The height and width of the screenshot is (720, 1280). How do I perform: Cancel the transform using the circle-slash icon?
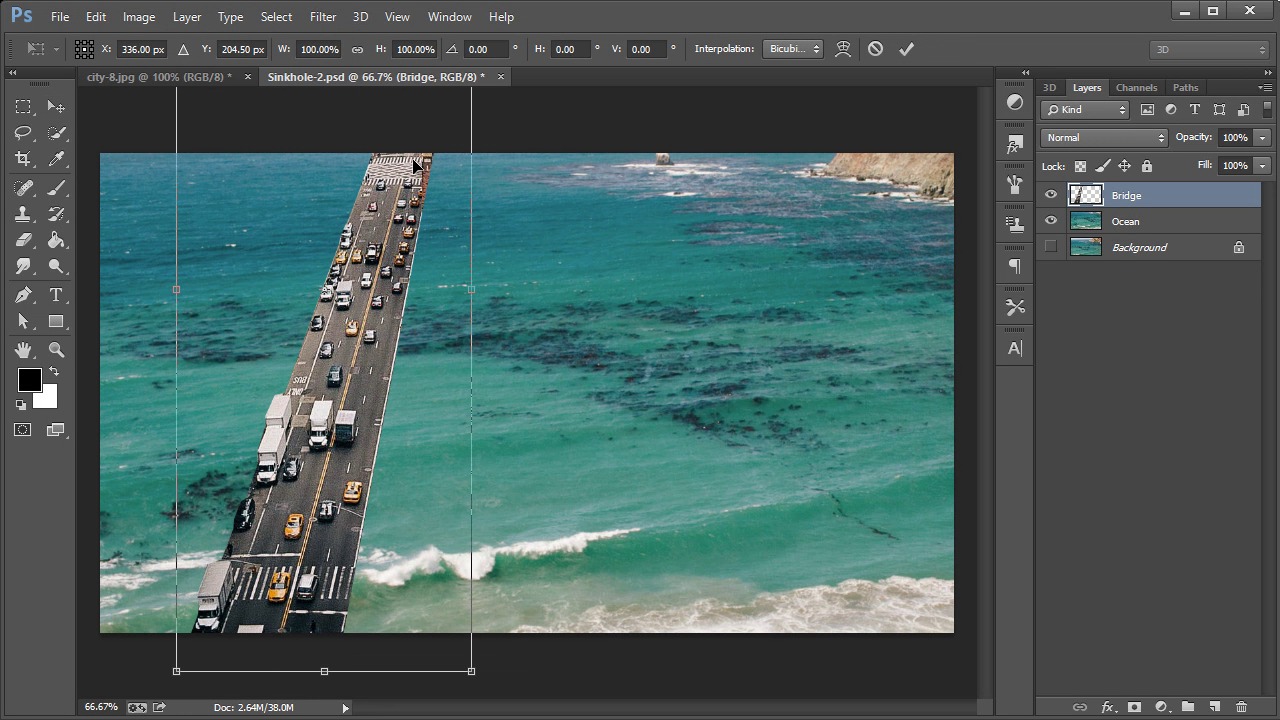click(x=875, y=49)
